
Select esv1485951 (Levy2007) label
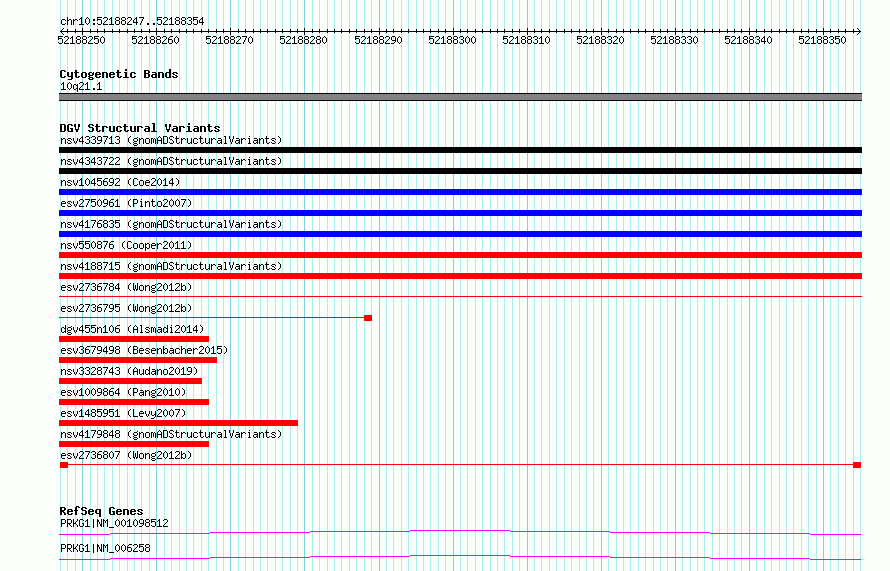coord(123,413)
